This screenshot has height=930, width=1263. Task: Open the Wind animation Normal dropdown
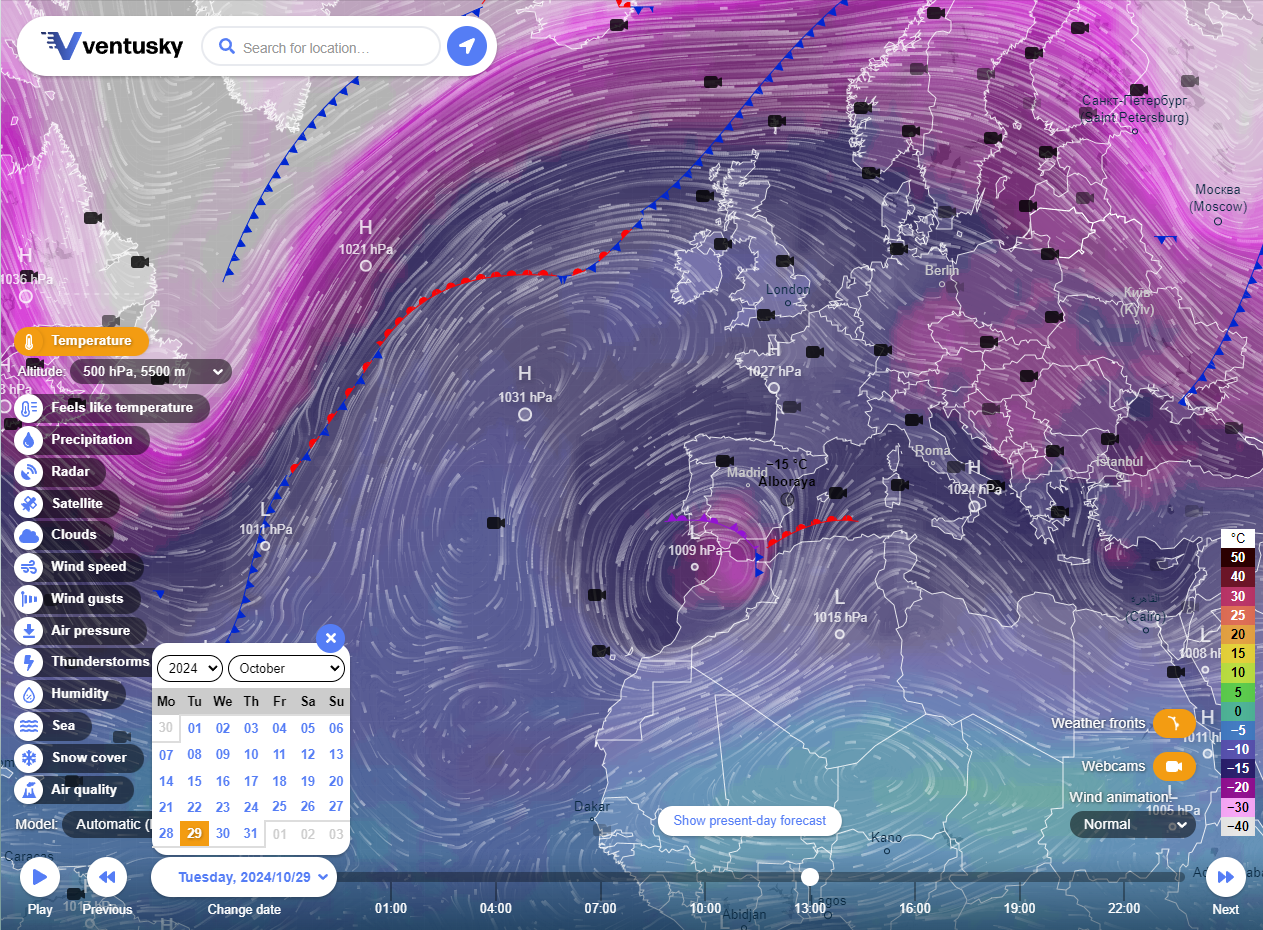pos(1133,824)
